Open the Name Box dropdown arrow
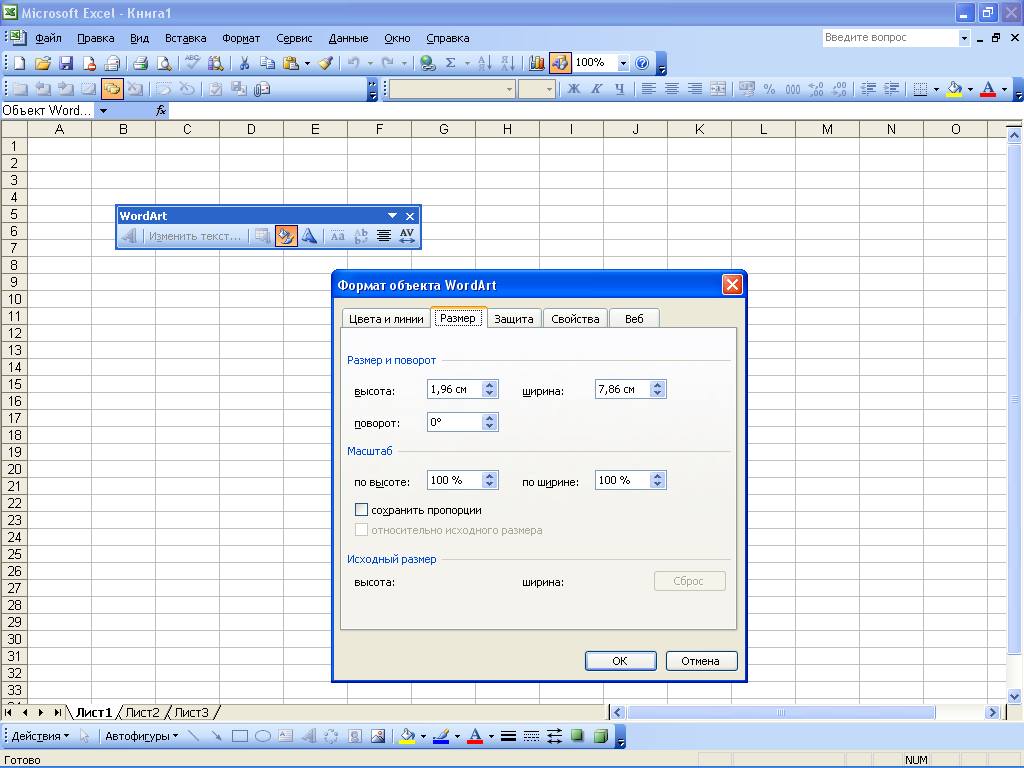Viewport: 1024px width, 768px height. (x=103, y=110)
